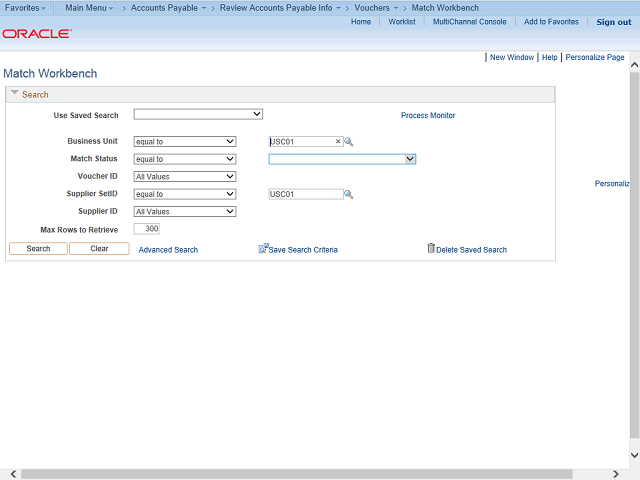Open the Voucher ID operator dropdown
Viewport: 640px width, 480px height.
185,177
